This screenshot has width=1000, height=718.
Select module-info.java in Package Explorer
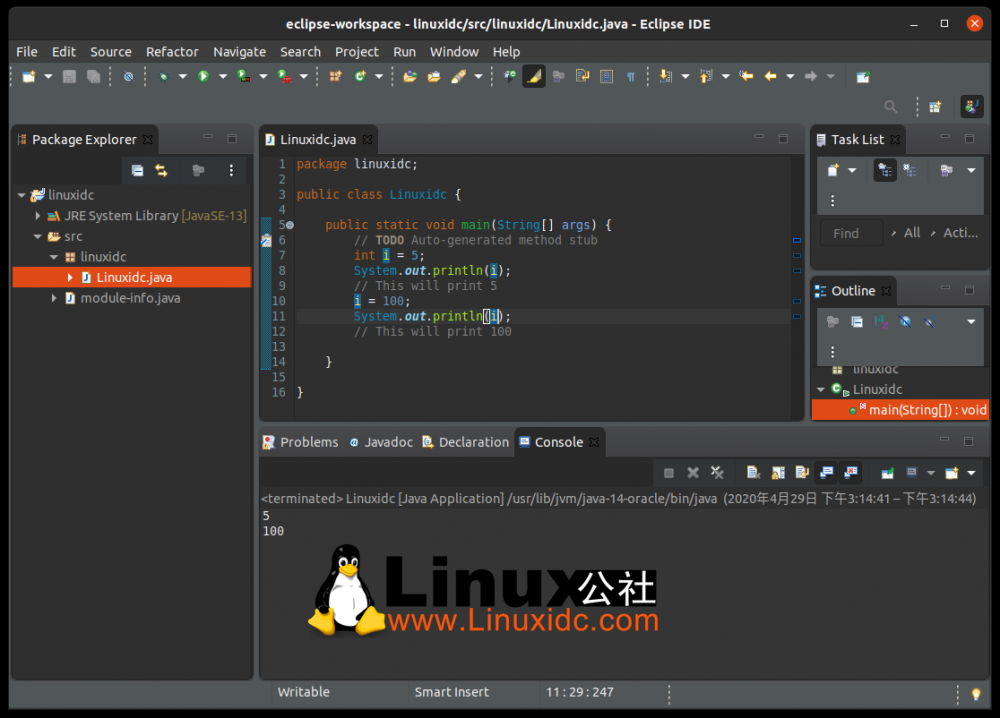click(130, 298)
